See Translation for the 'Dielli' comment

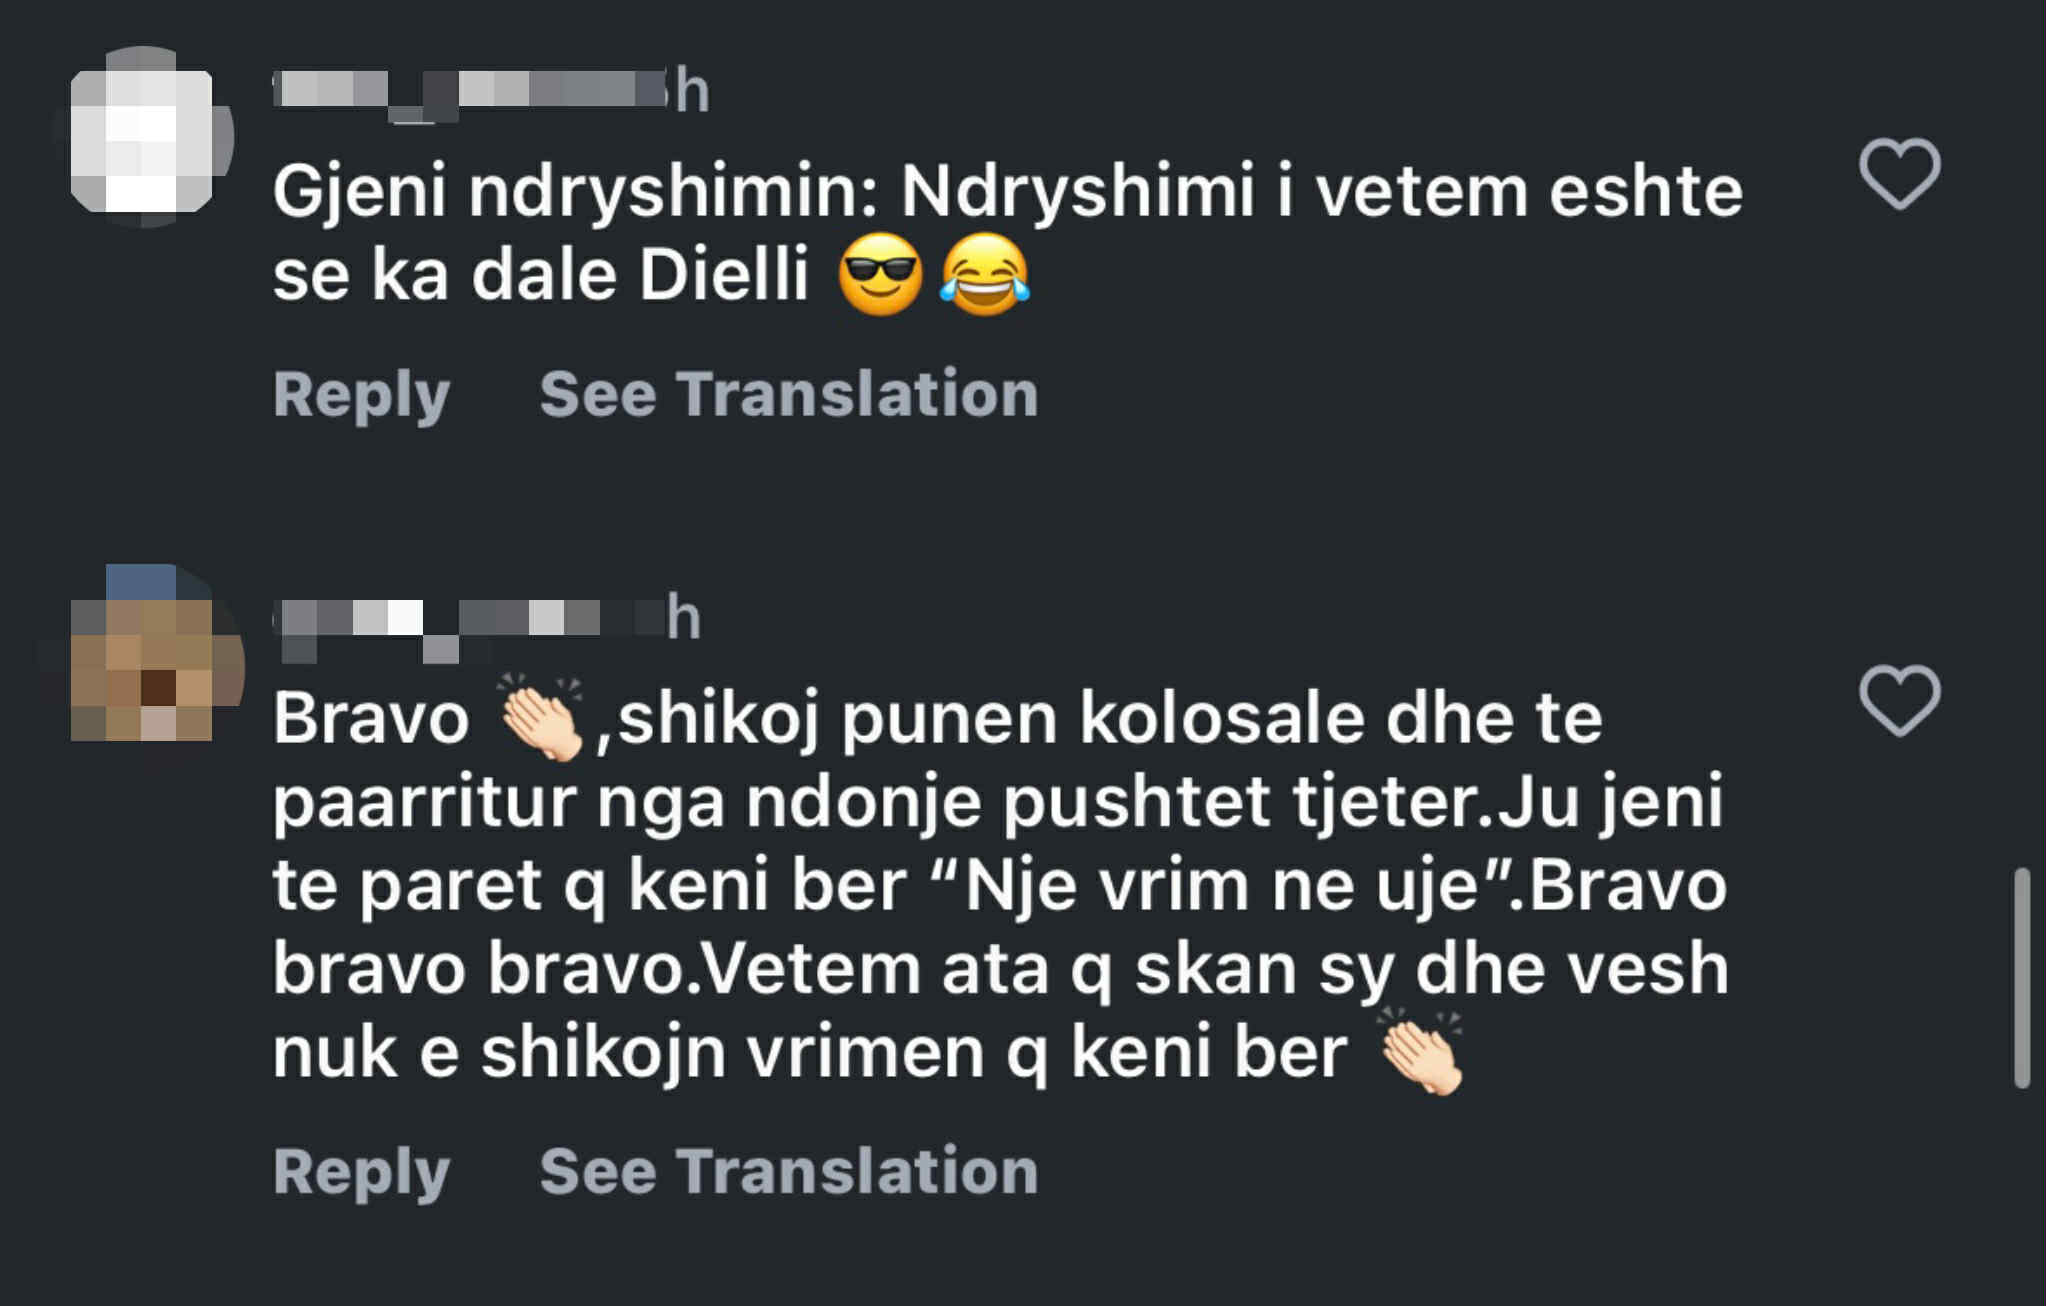coord(788,393)
